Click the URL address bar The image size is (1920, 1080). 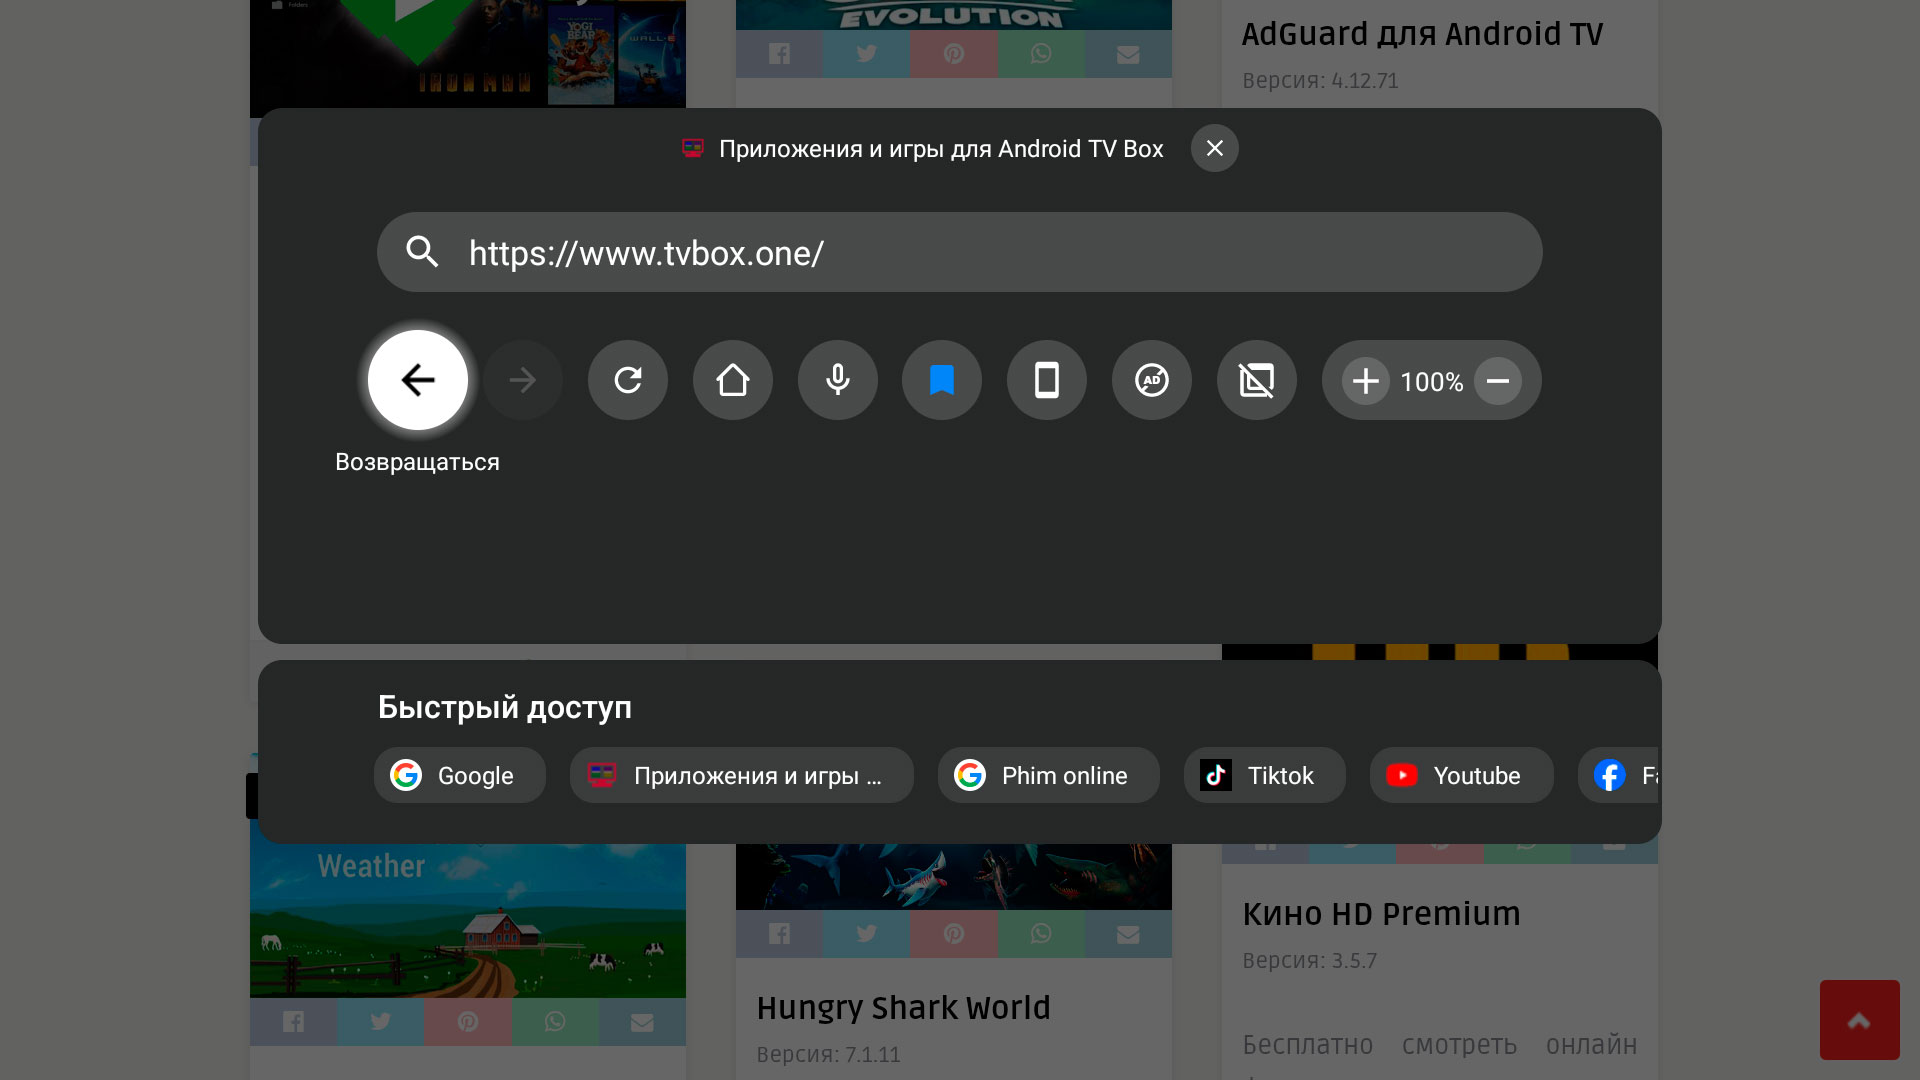pos(980,253)
